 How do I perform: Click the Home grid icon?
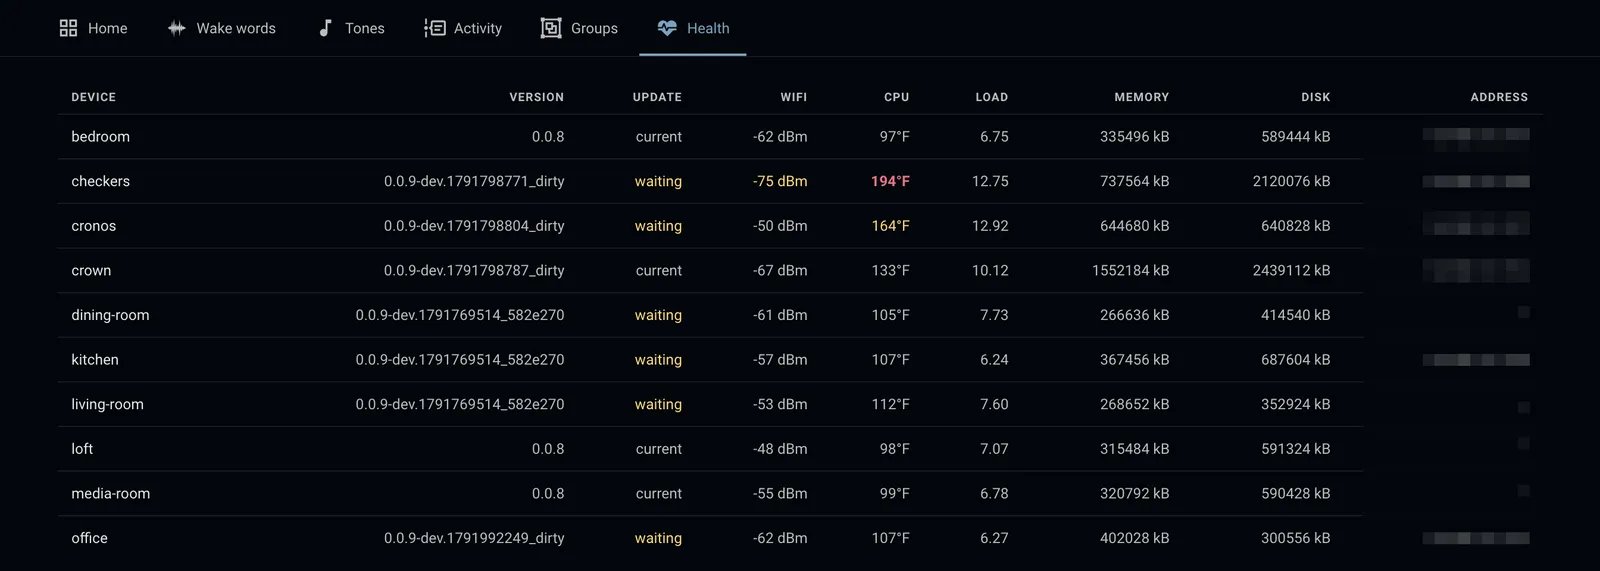tap(68, 28)
